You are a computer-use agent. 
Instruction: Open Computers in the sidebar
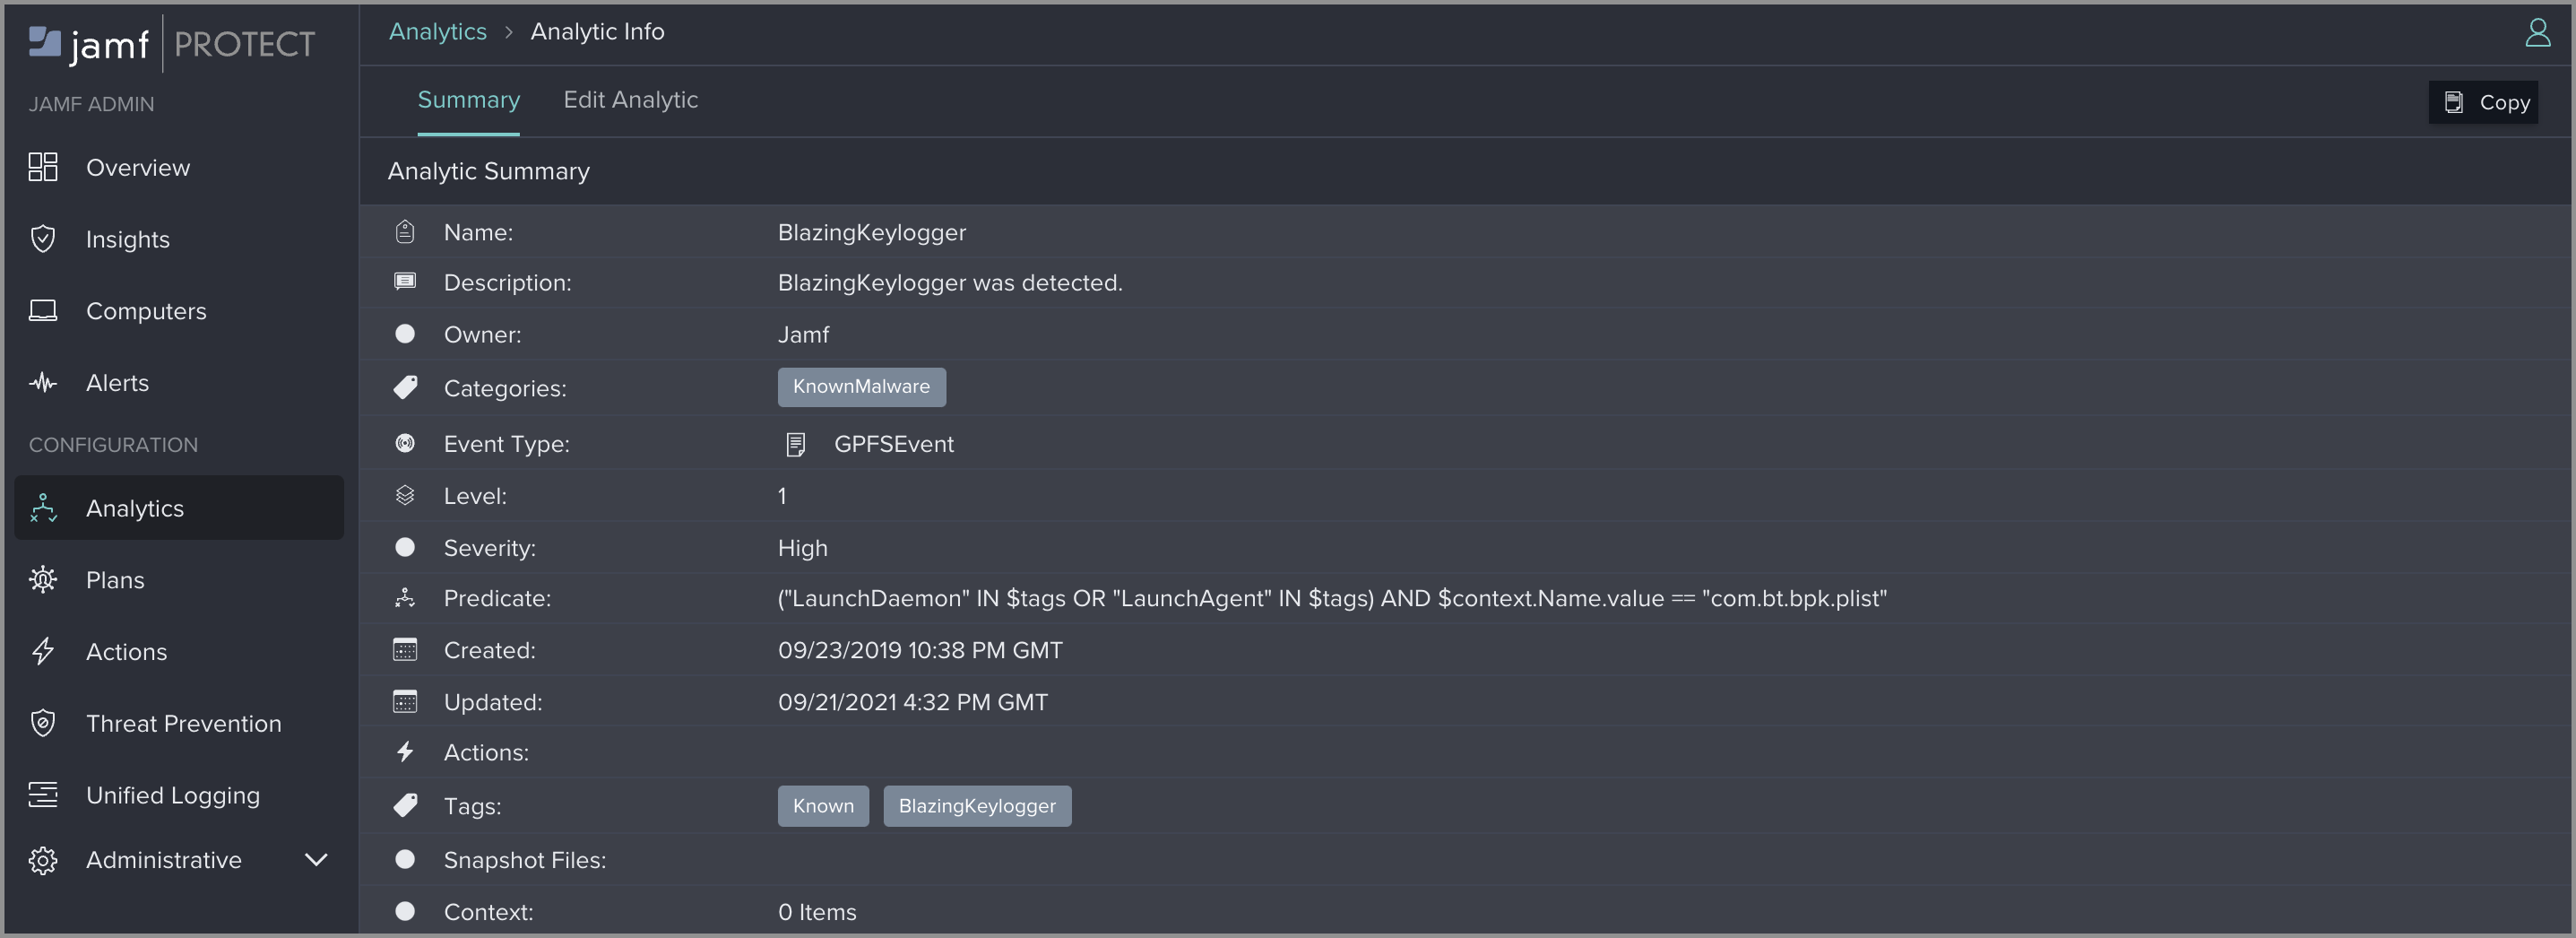point(179,311)
